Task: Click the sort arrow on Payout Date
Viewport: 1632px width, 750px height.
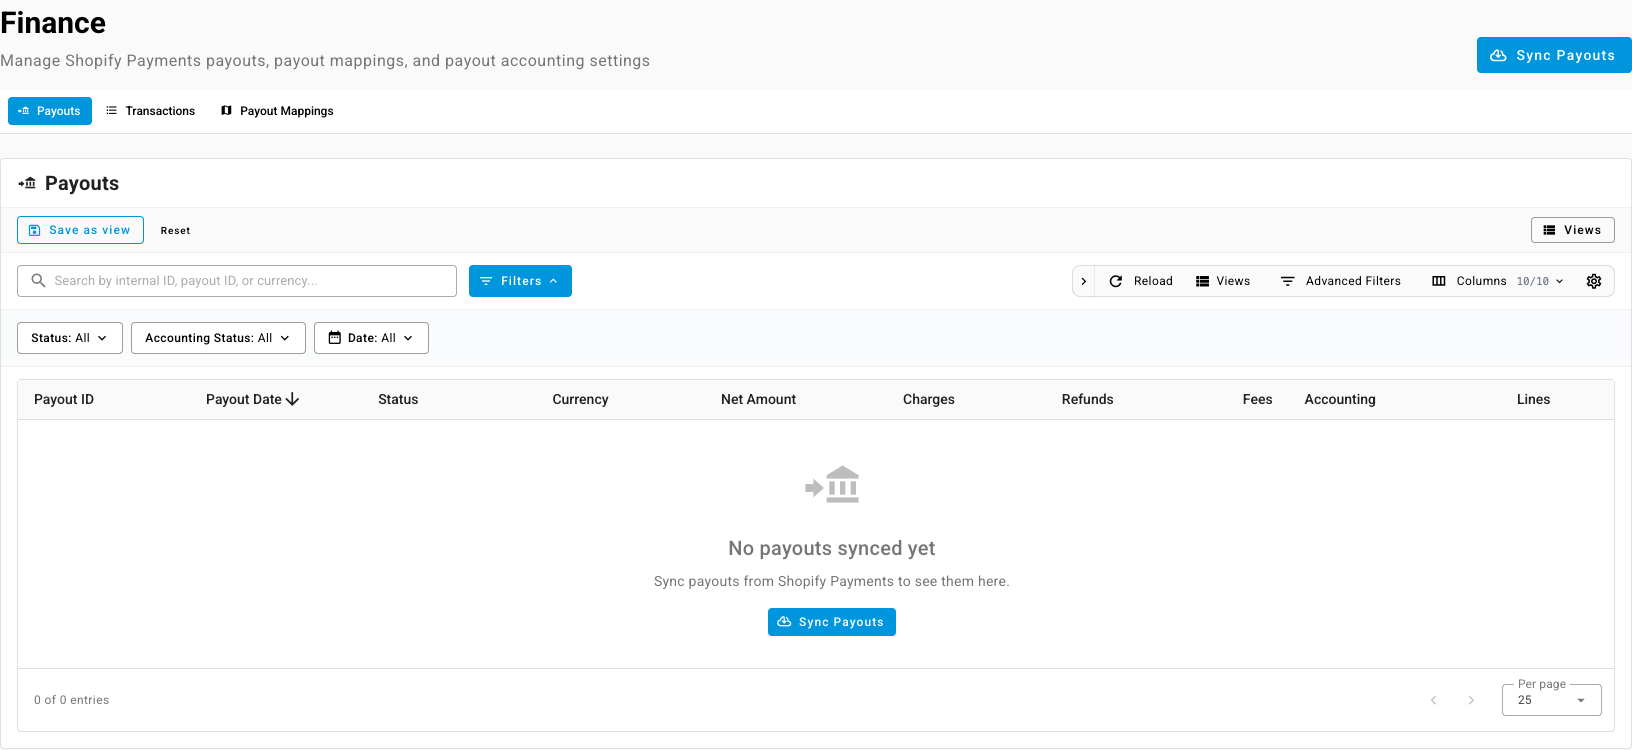Action: click(x=292, y=399)
